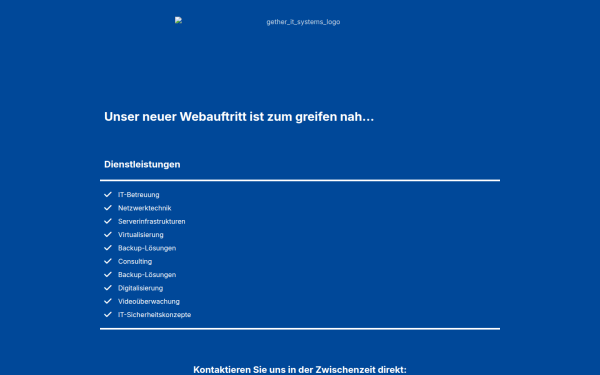This screenshot has width=600, height=375.
Task: Click the checkmark icon beside Videoüberwachung
Action: point(108,301)
